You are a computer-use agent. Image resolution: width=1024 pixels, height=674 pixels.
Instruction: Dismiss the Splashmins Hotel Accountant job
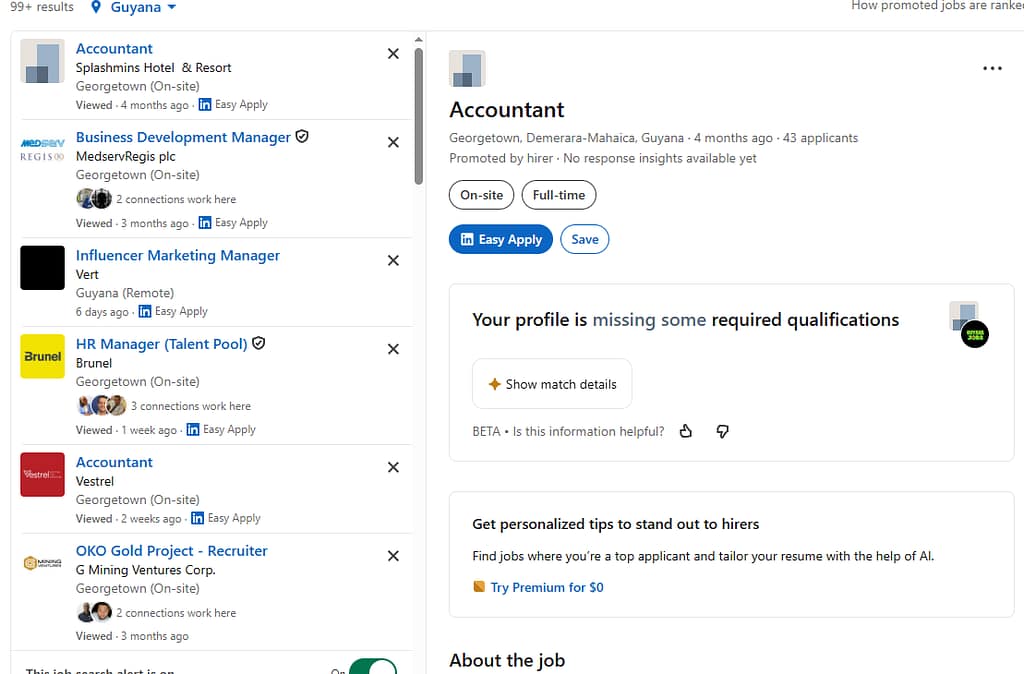pos(393,54)
